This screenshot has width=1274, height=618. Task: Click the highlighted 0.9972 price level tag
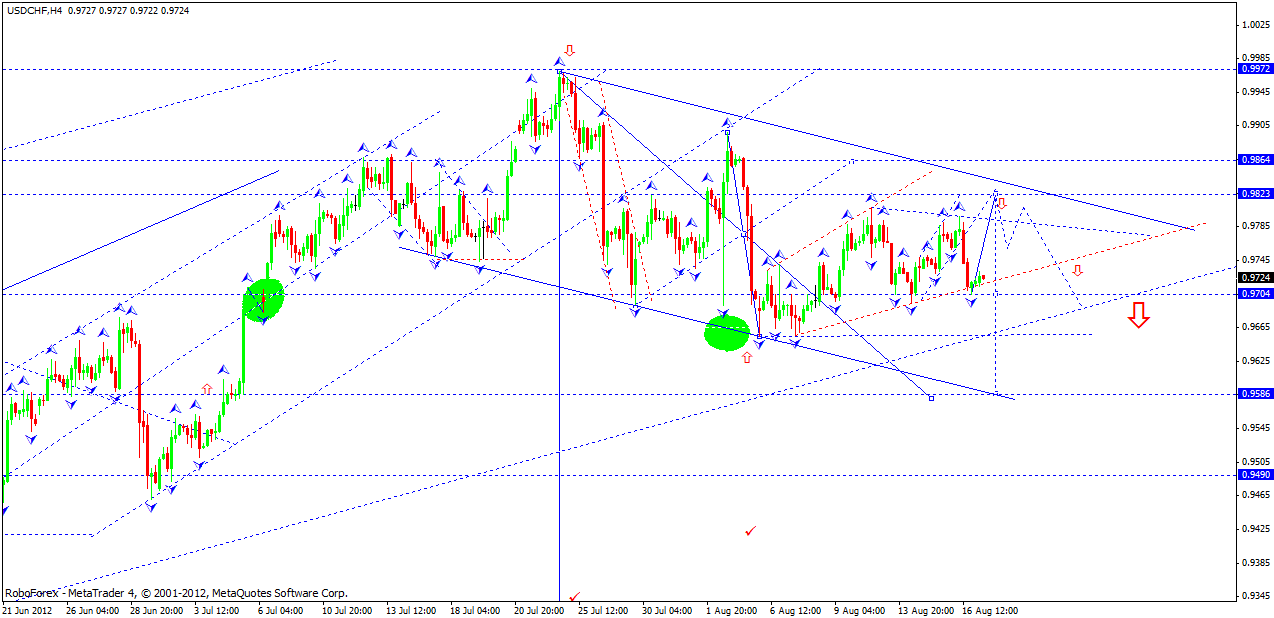[x=1254, y=70]
